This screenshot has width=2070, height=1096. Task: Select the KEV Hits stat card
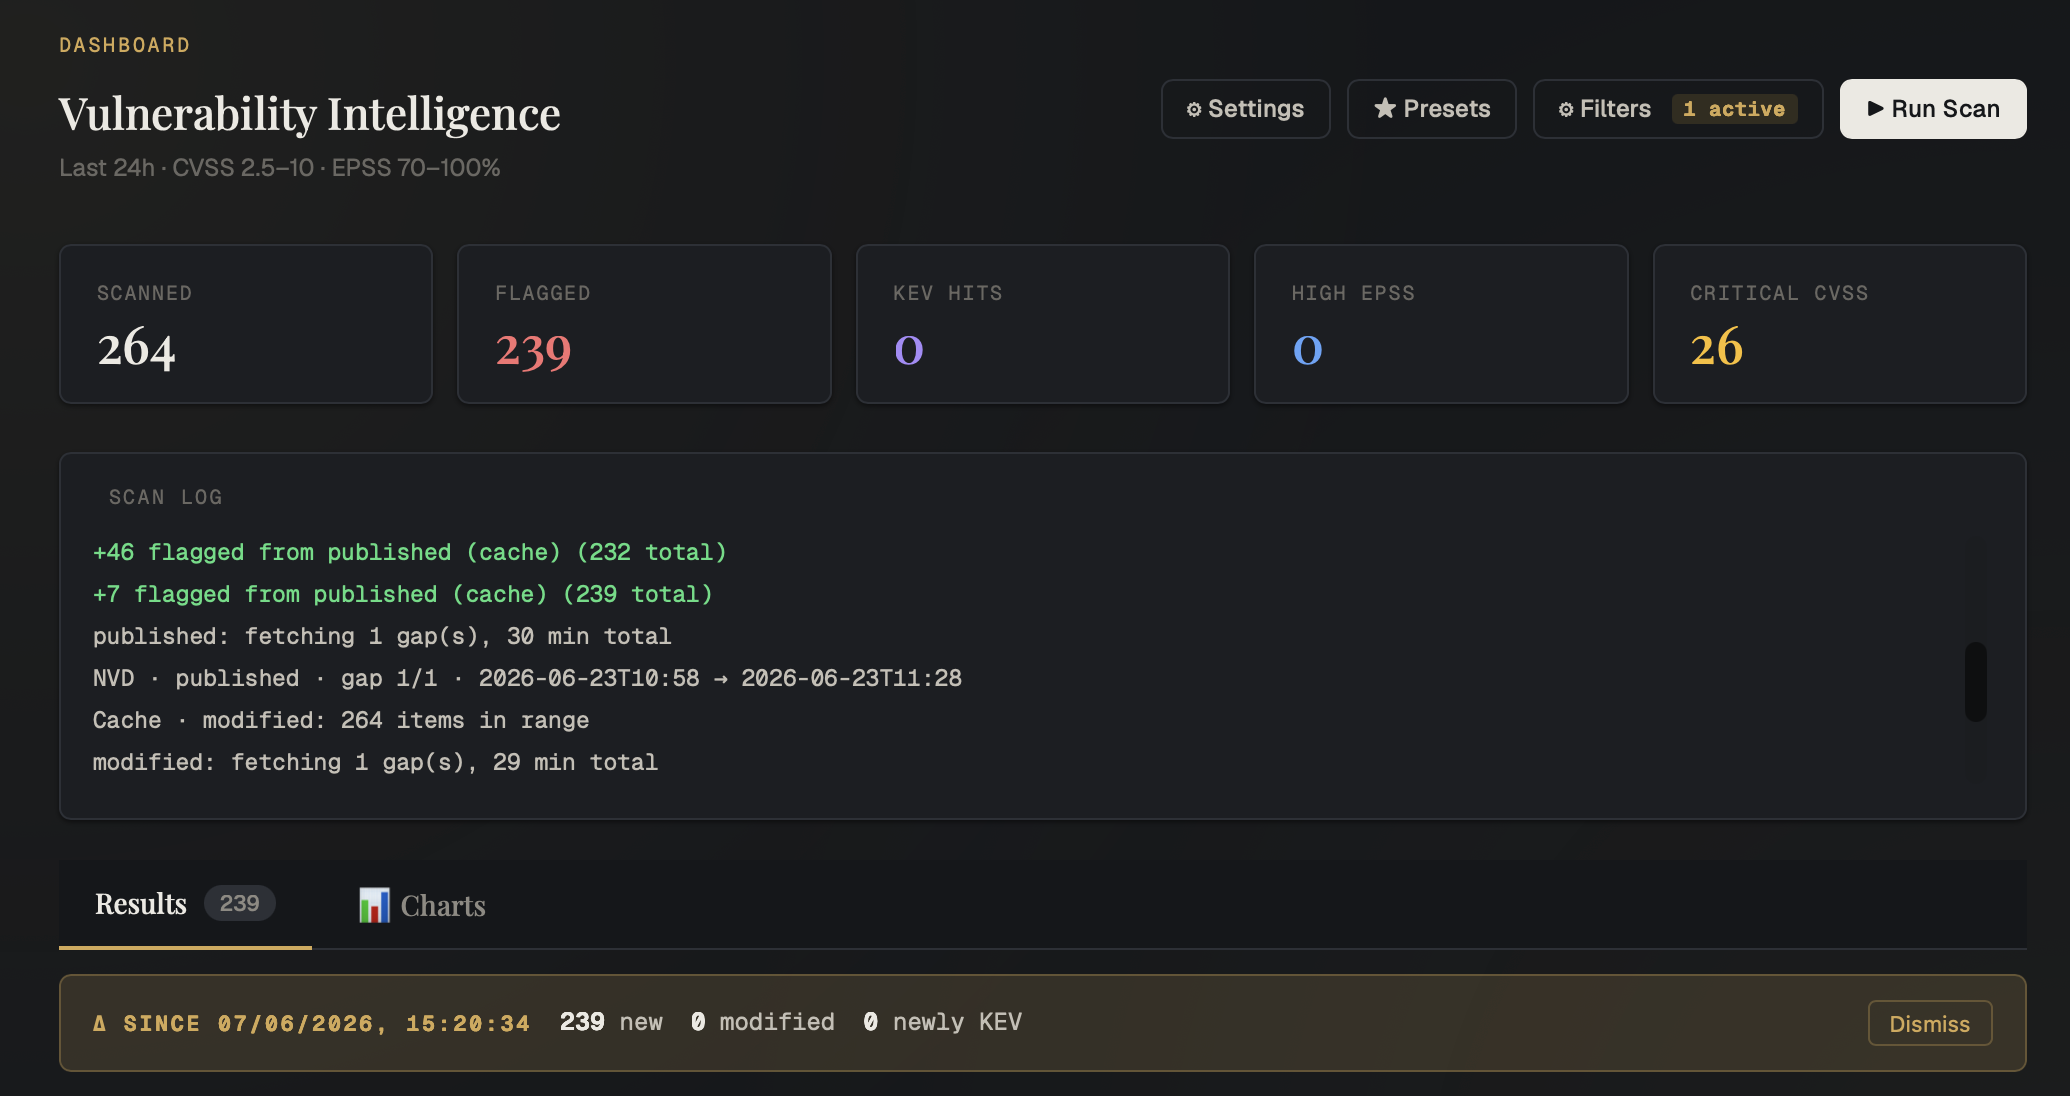[x=1042, y=324]
